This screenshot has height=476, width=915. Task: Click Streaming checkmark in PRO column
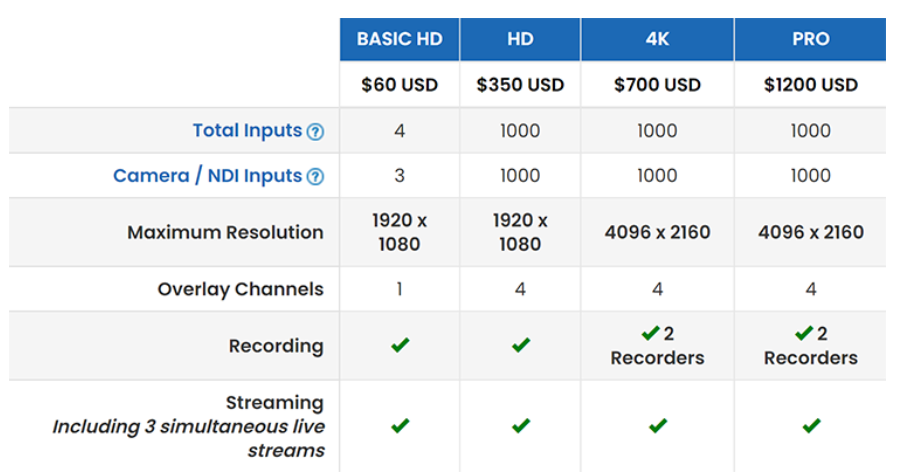[811, 426]
